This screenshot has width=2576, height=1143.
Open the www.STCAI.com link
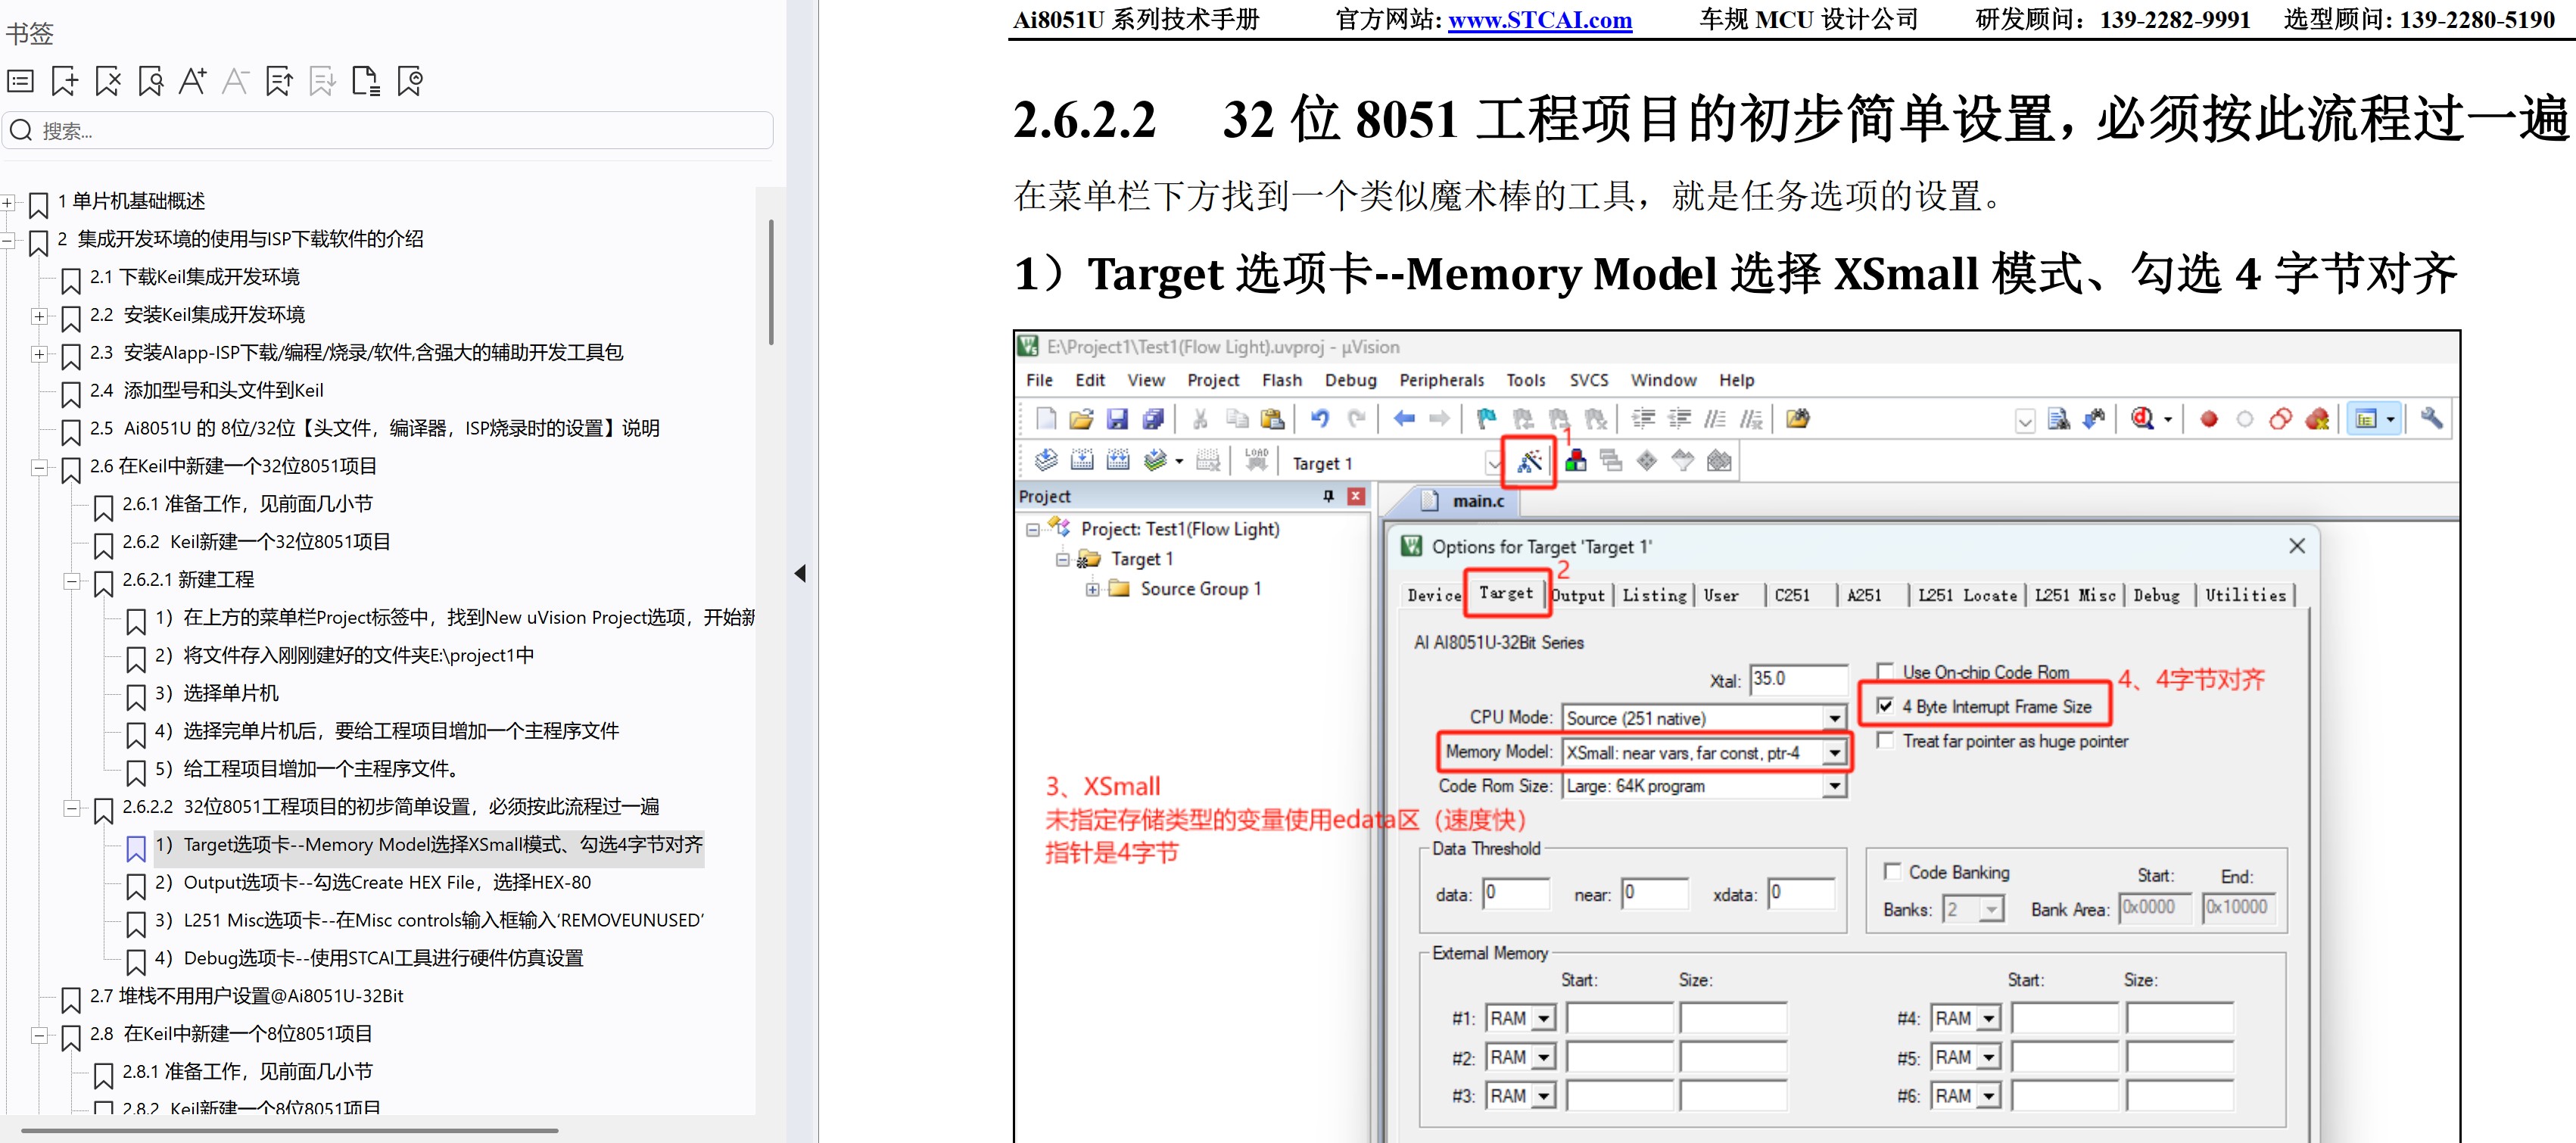[x=1539, y=20]
